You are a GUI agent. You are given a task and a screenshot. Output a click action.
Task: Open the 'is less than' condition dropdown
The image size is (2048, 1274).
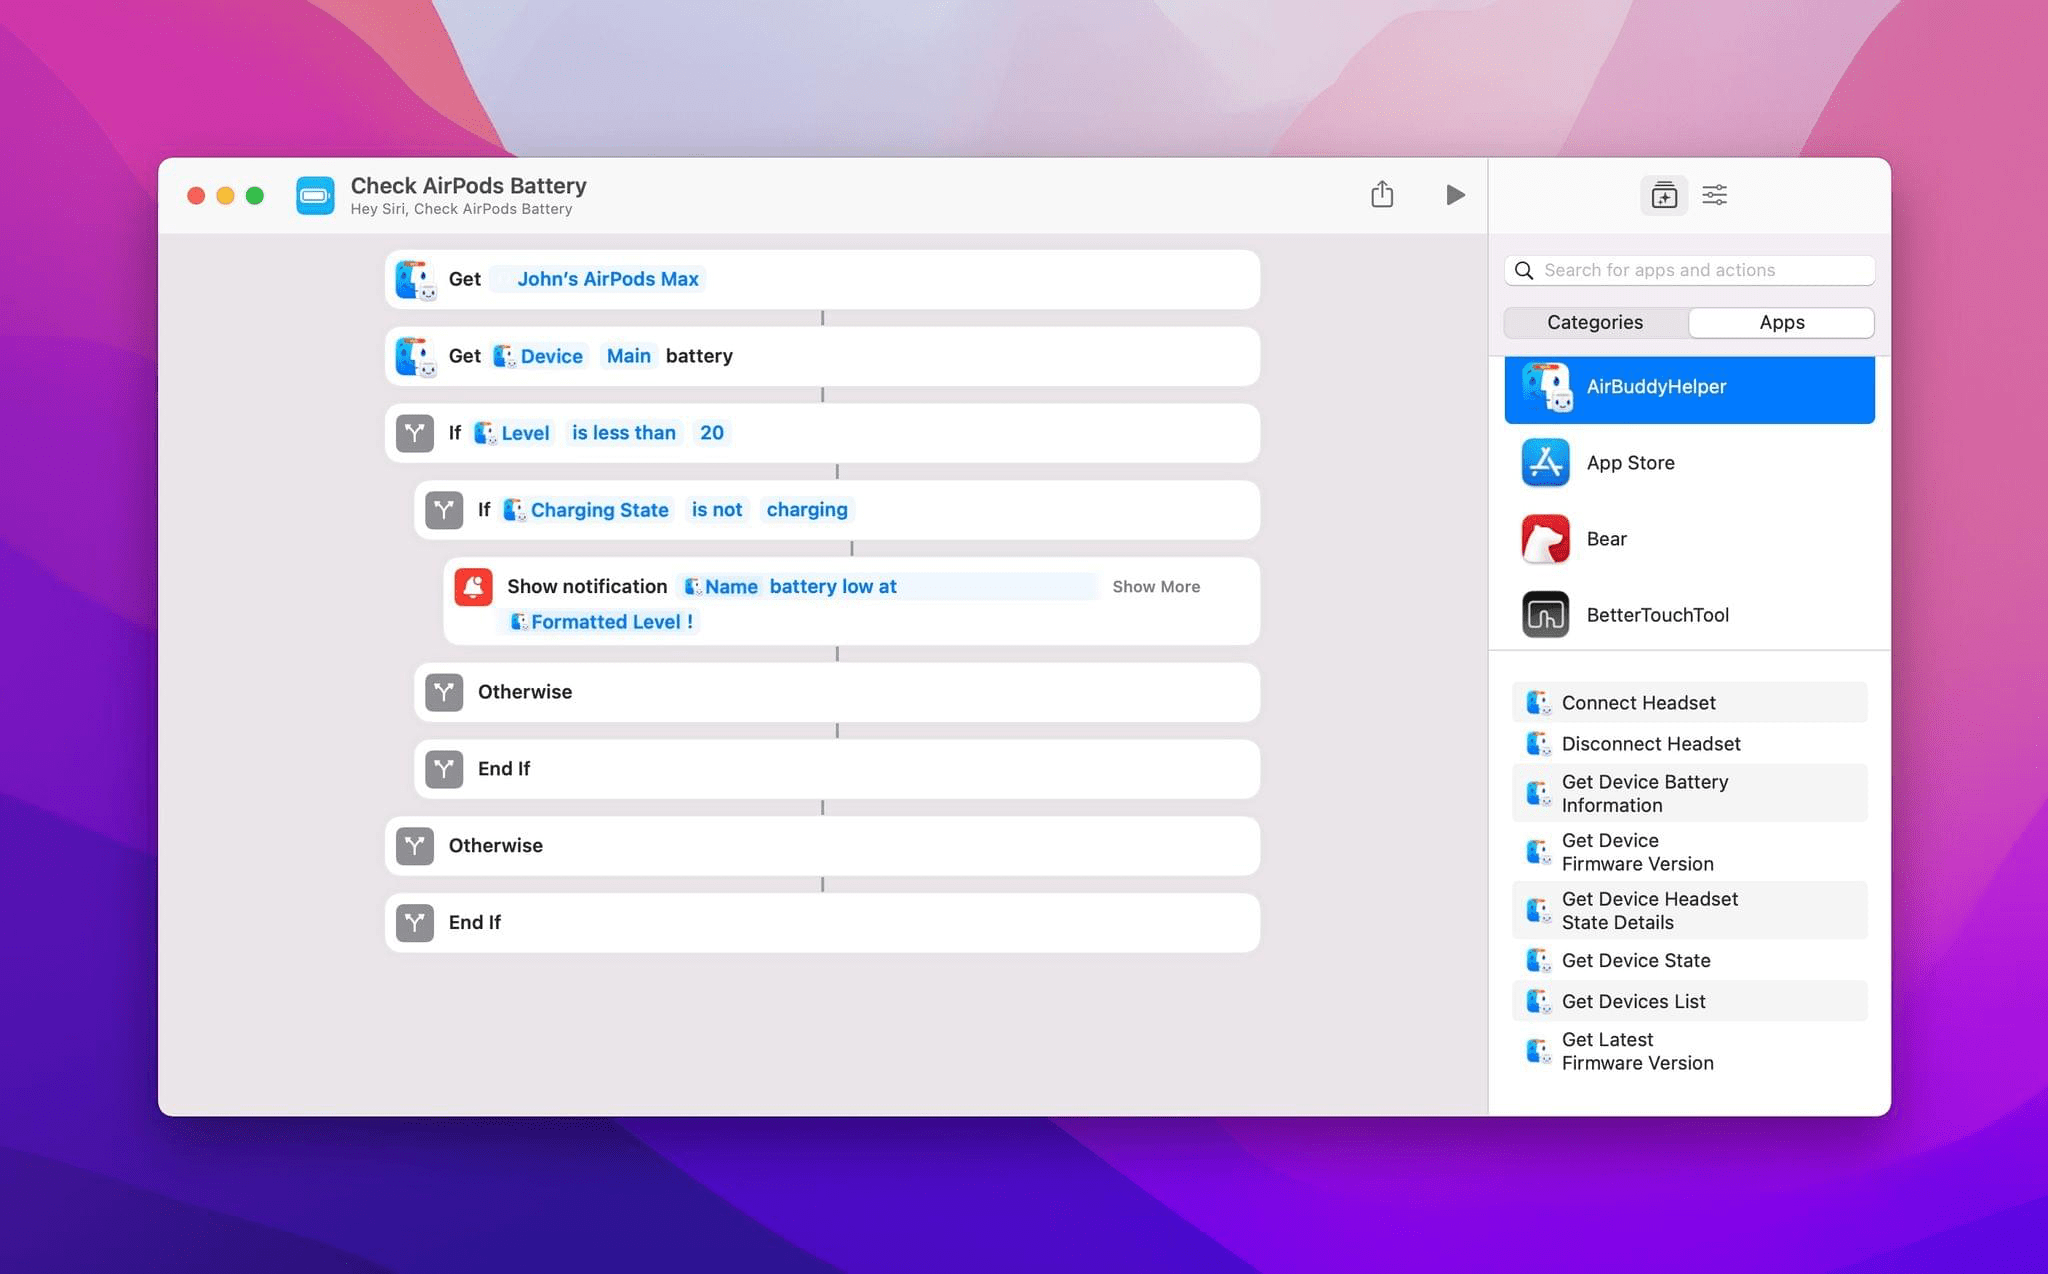(x=623, y=433)
